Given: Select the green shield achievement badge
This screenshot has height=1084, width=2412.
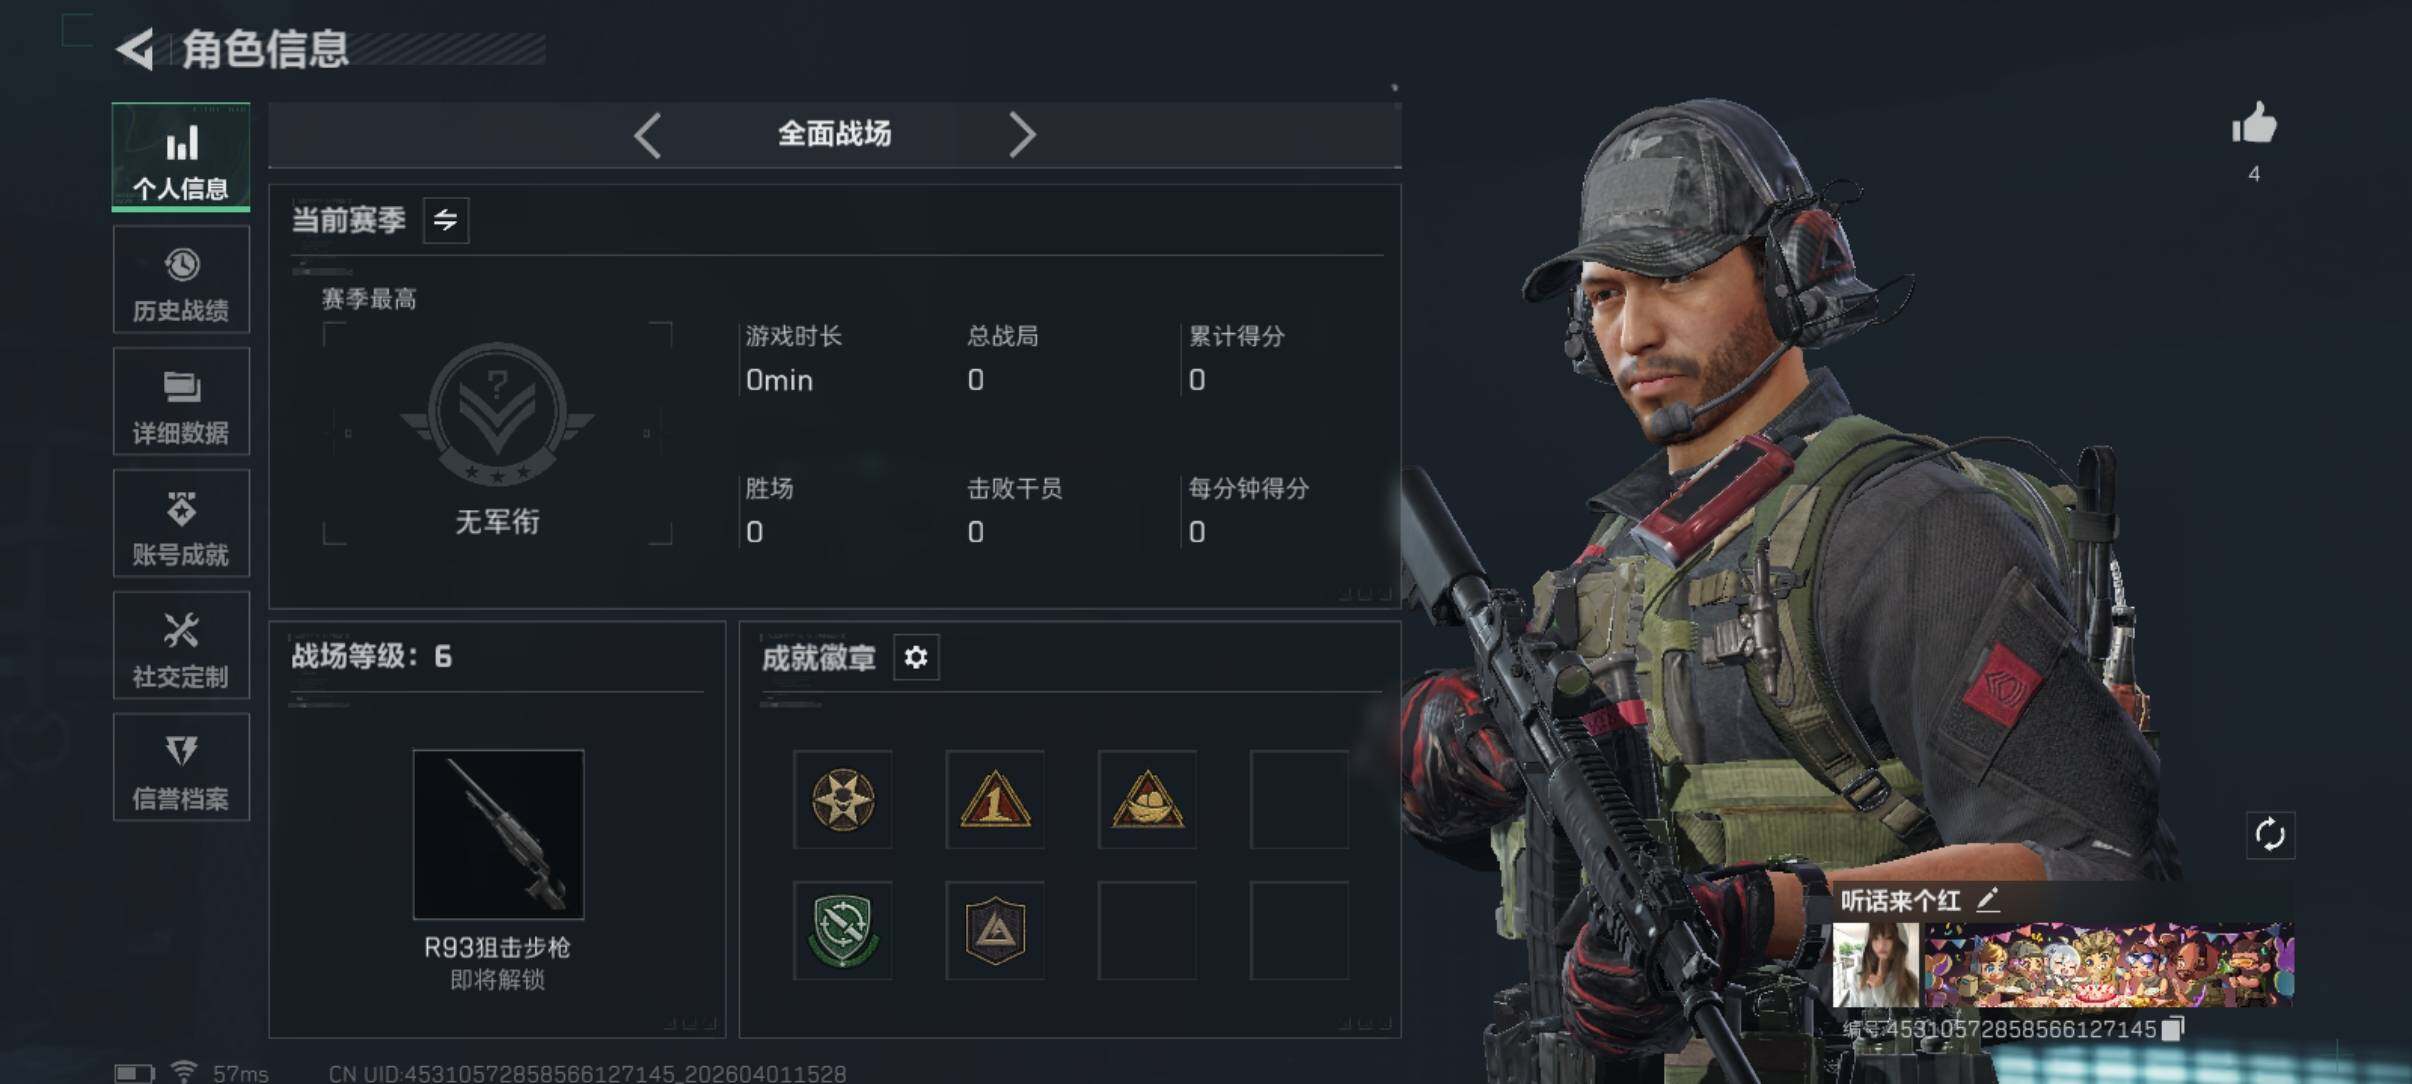Looking at the screenshot, I should click(x=843, y=930).
